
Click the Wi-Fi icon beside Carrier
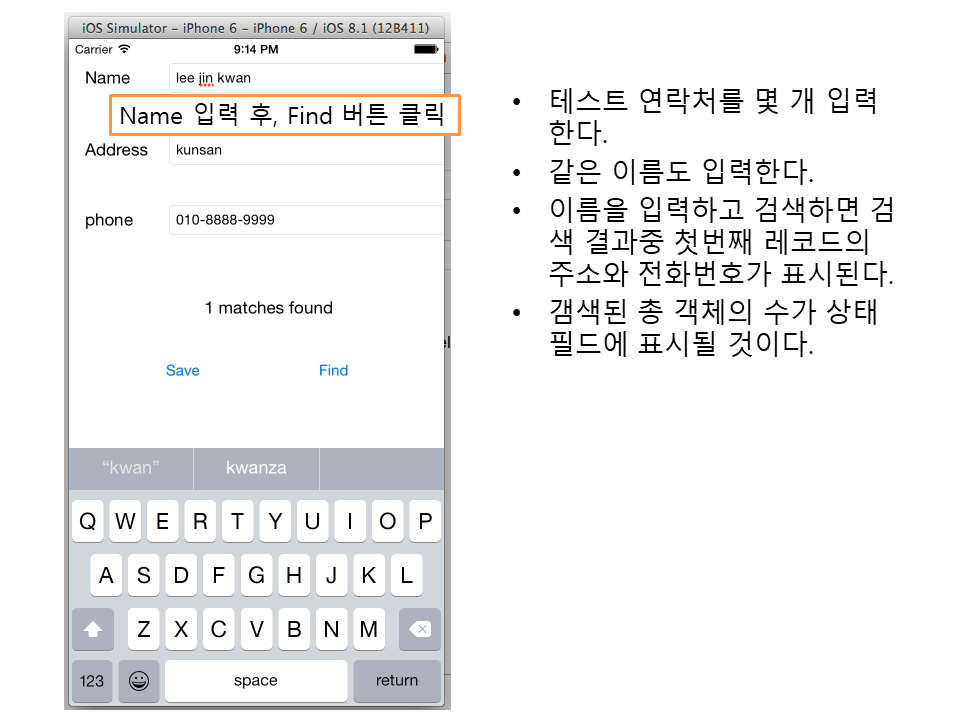pos(124,49)
